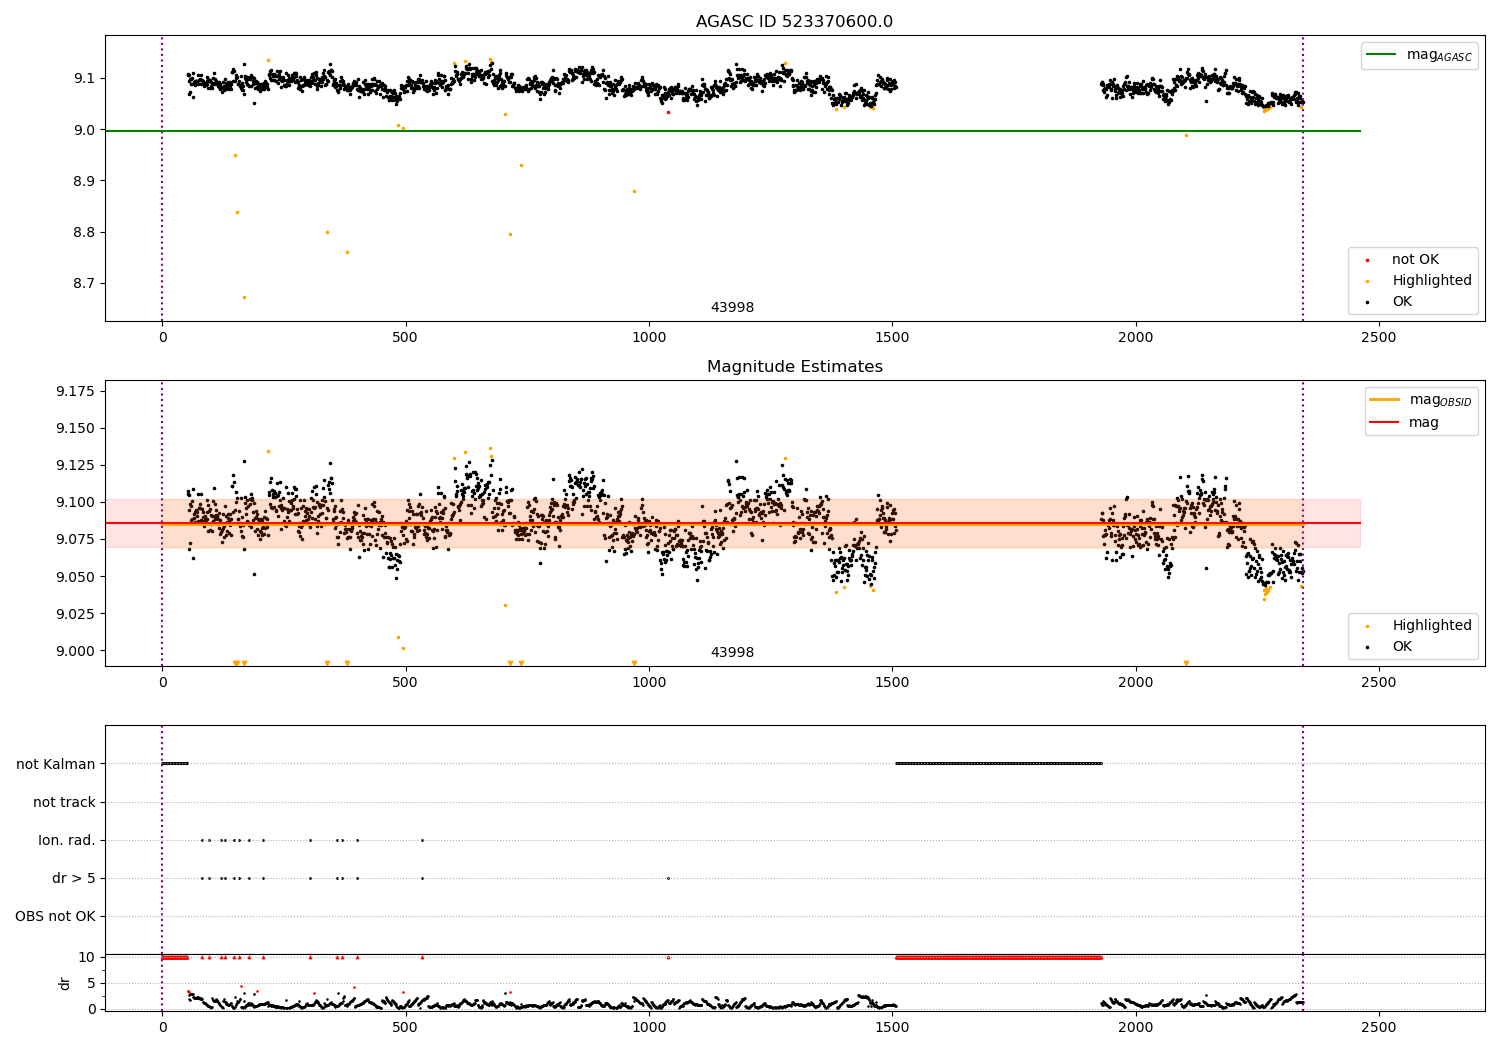Image resolution: width=1500 pixels, height=1050 pixels.
Task: Click the '2000' x-tick of the bottom plot
Action: point(1136,1028)
